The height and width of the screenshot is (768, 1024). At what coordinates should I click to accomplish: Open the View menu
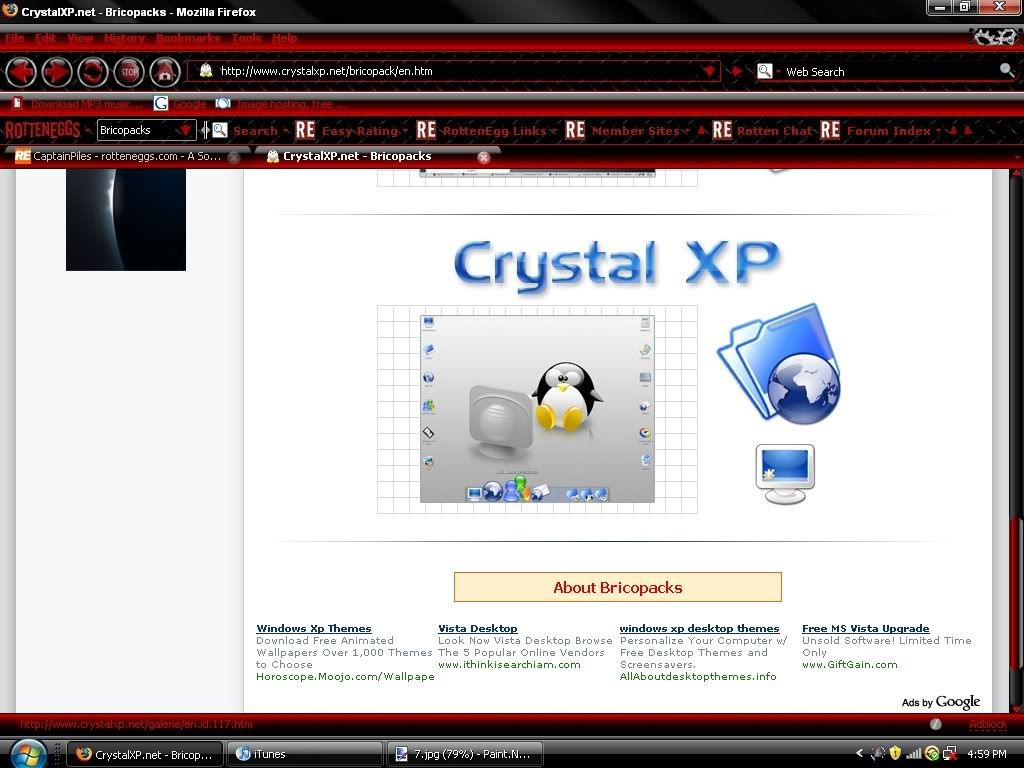80,38
